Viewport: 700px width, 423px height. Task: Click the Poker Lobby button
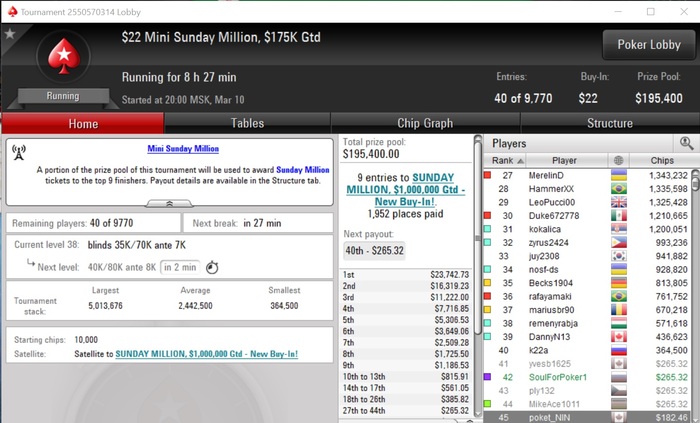point(649,45)
